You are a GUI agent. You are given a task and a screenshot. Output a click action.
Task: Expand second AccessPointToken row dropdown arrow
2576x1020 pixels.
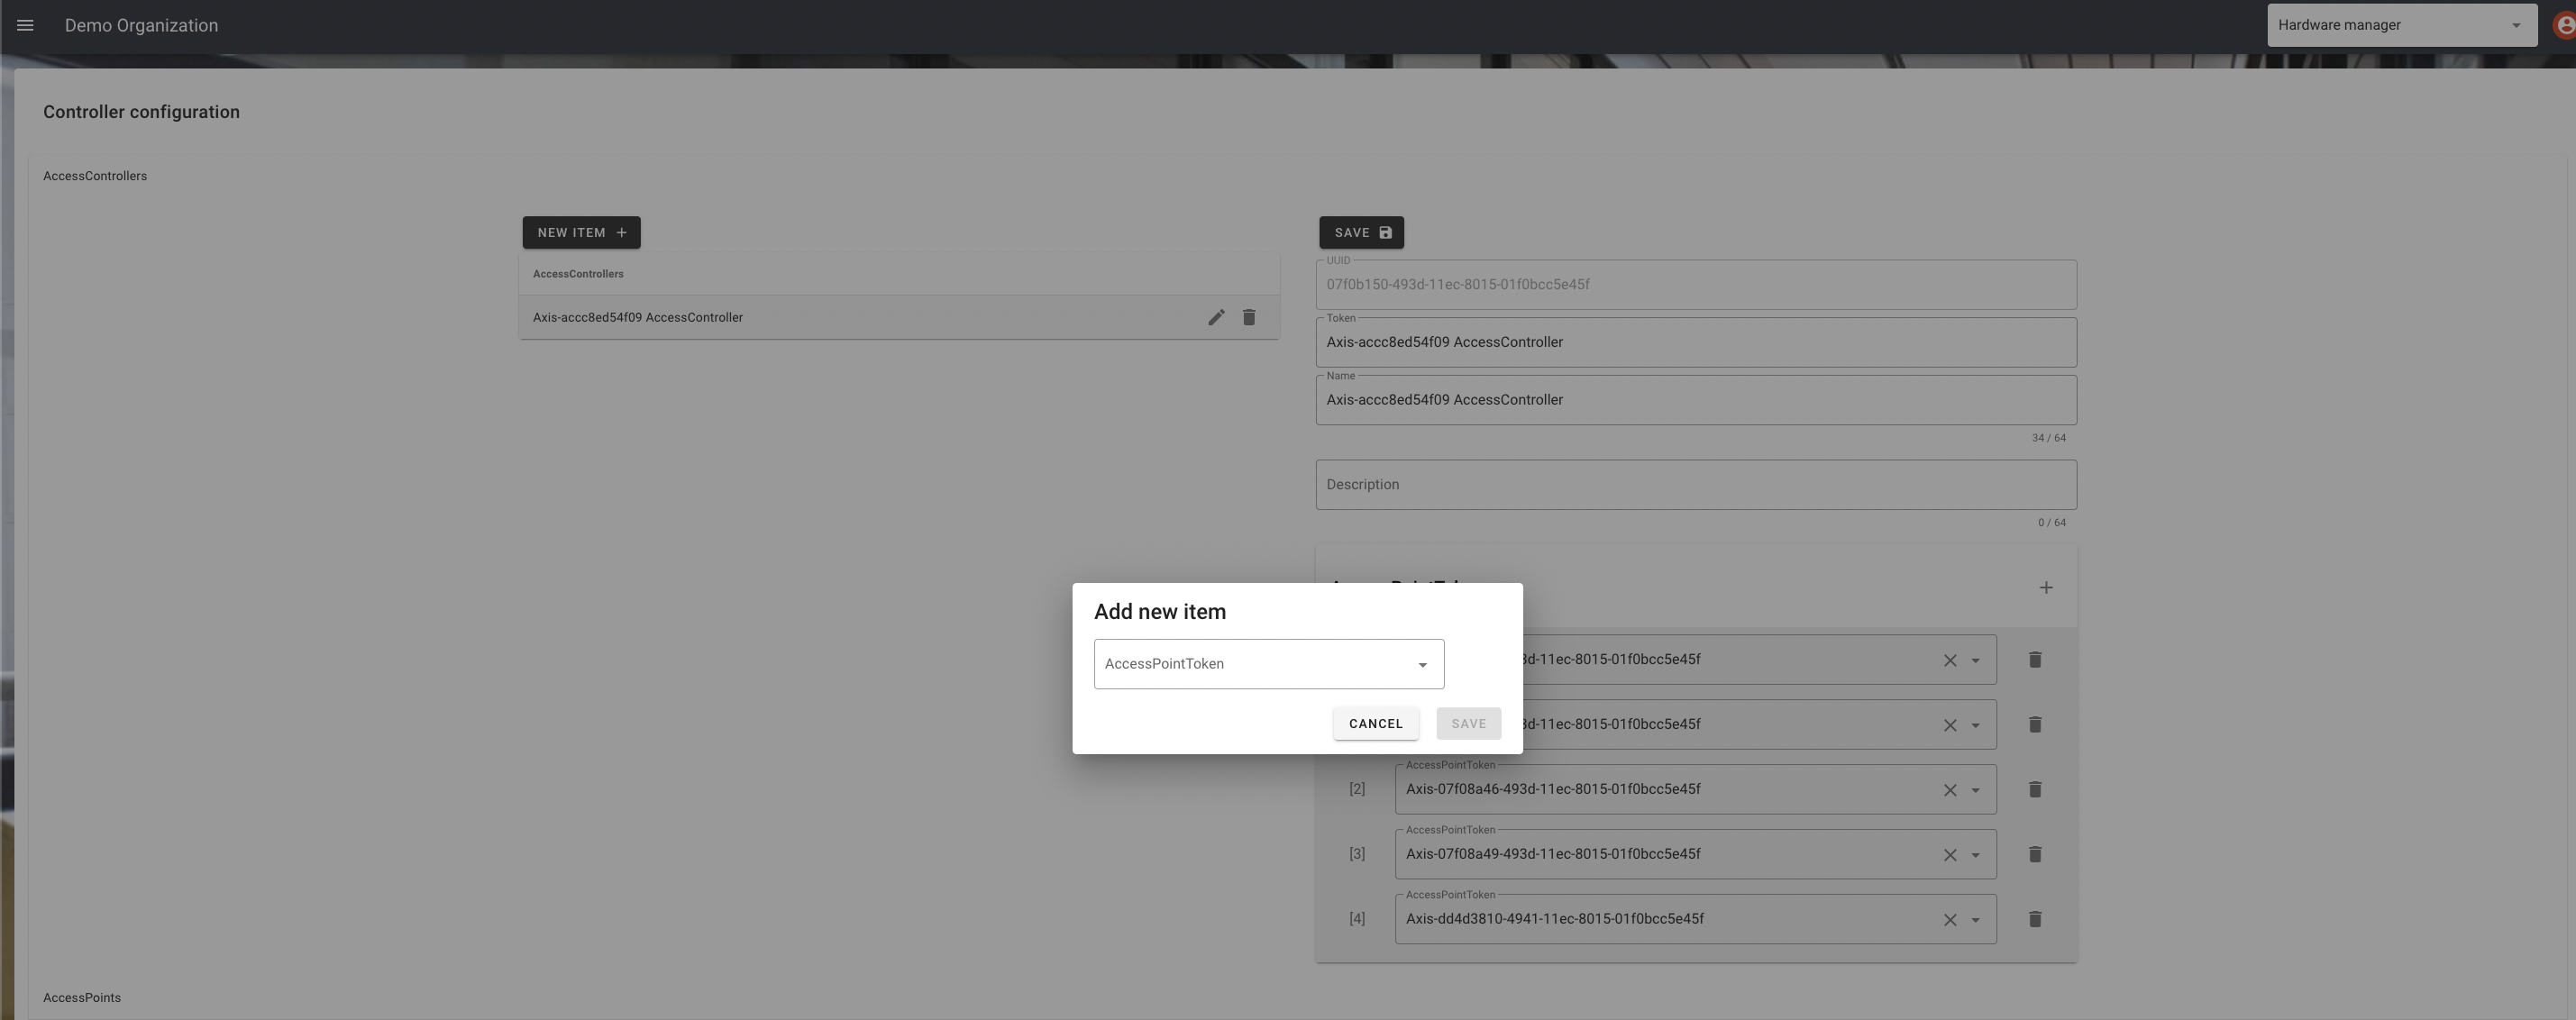1975,726
